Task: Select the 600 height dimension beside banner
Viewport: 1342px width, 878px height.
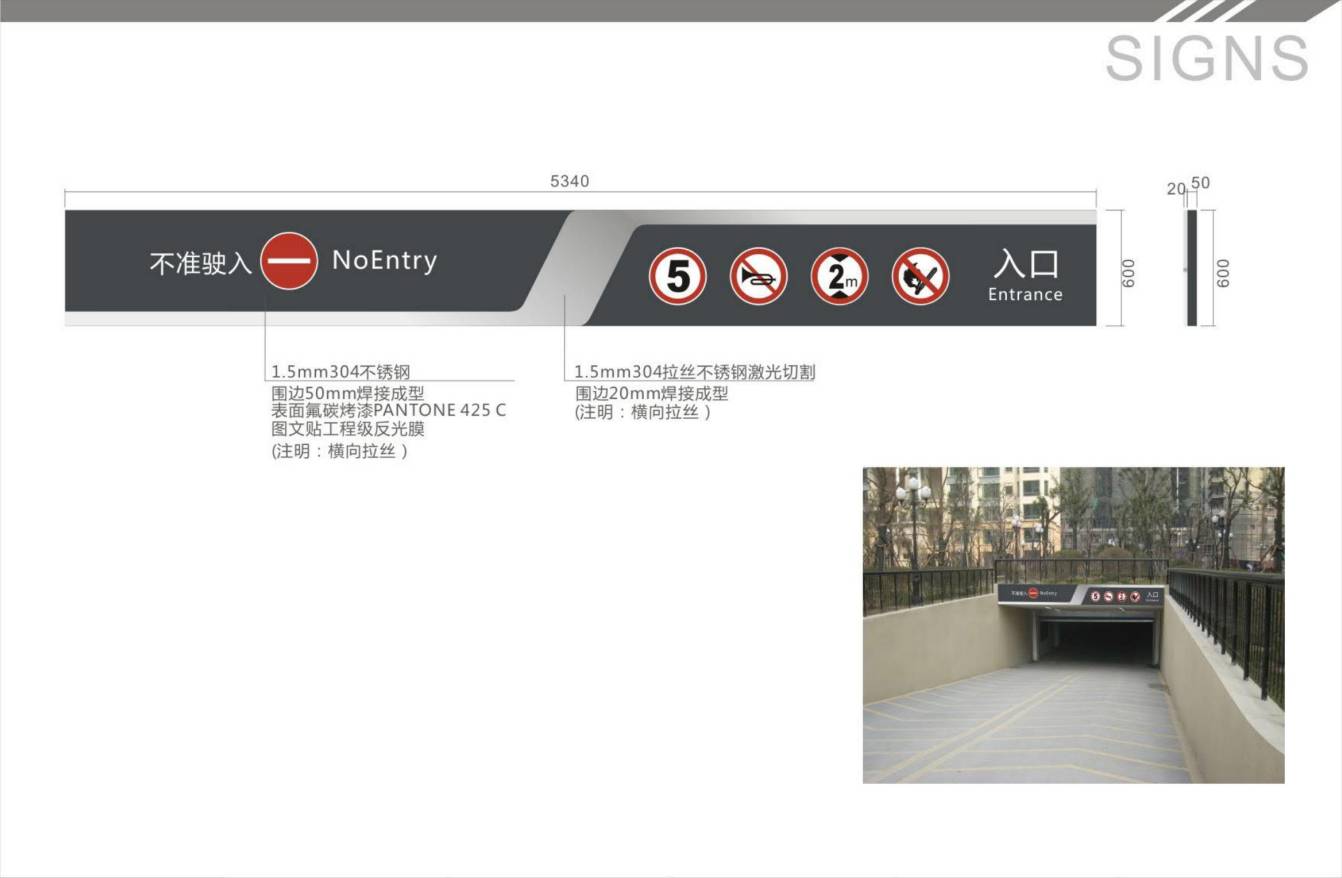Action: coord(1128,272)
